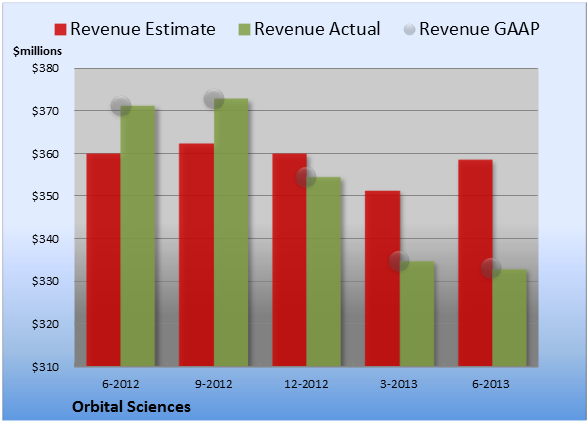The image size is (588, 422).
Task: Click the gray Revenue GAAP legend marker
Action: point(409,30)
